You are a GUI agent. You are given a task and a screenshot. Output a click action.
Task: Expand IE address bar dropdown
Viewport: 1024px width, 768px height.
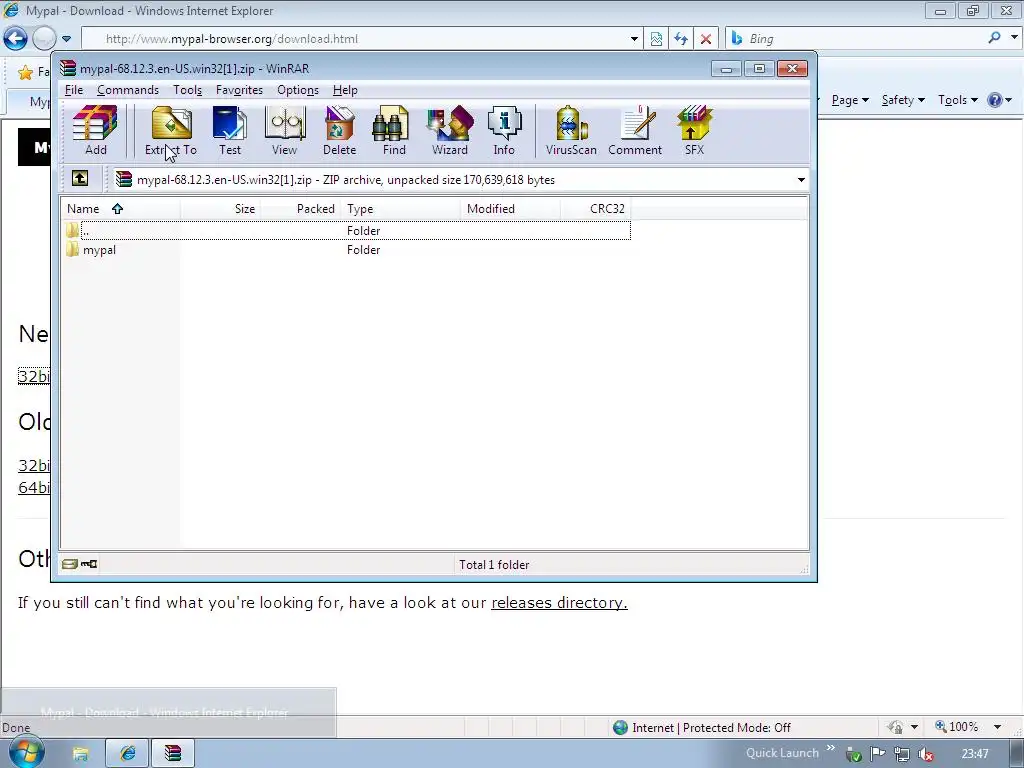634,39
